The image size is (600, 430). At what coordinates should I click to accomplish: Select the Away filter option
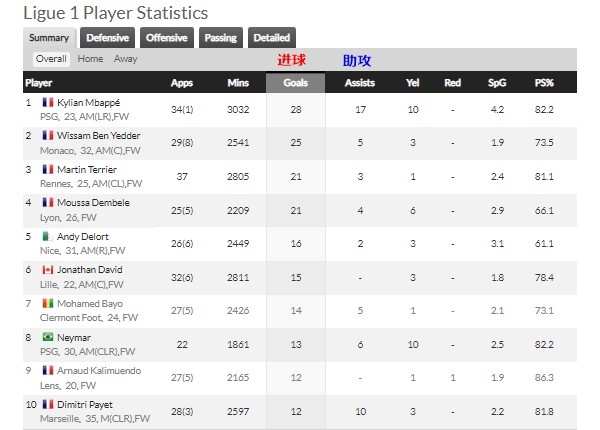[x=125, y=59]
